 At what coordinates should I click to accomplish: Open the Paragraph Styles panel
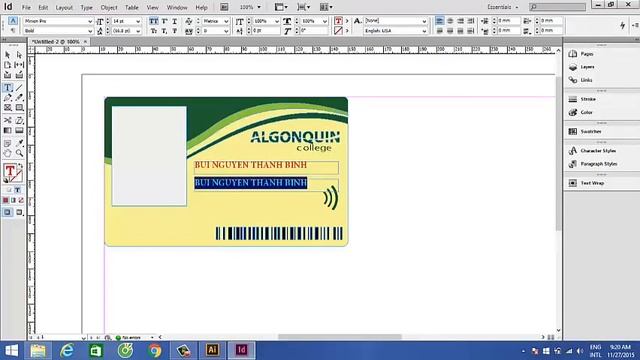tap(598, 164)
